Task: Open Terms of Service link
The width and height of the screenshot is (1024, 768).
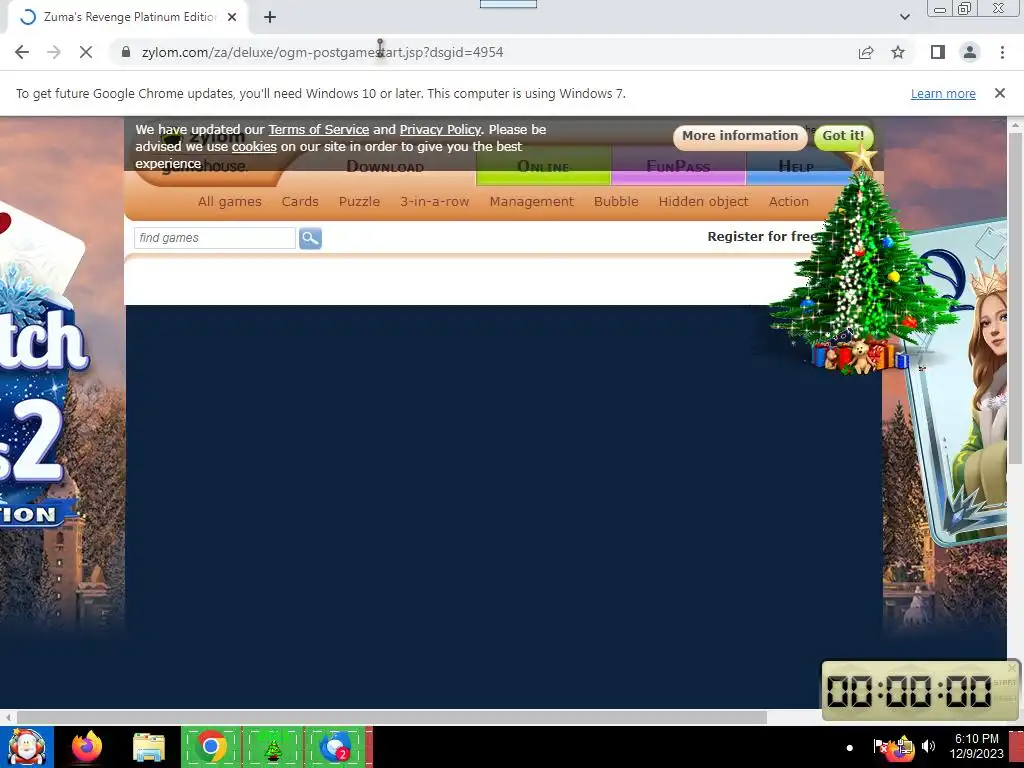Action: pos(319,129)
